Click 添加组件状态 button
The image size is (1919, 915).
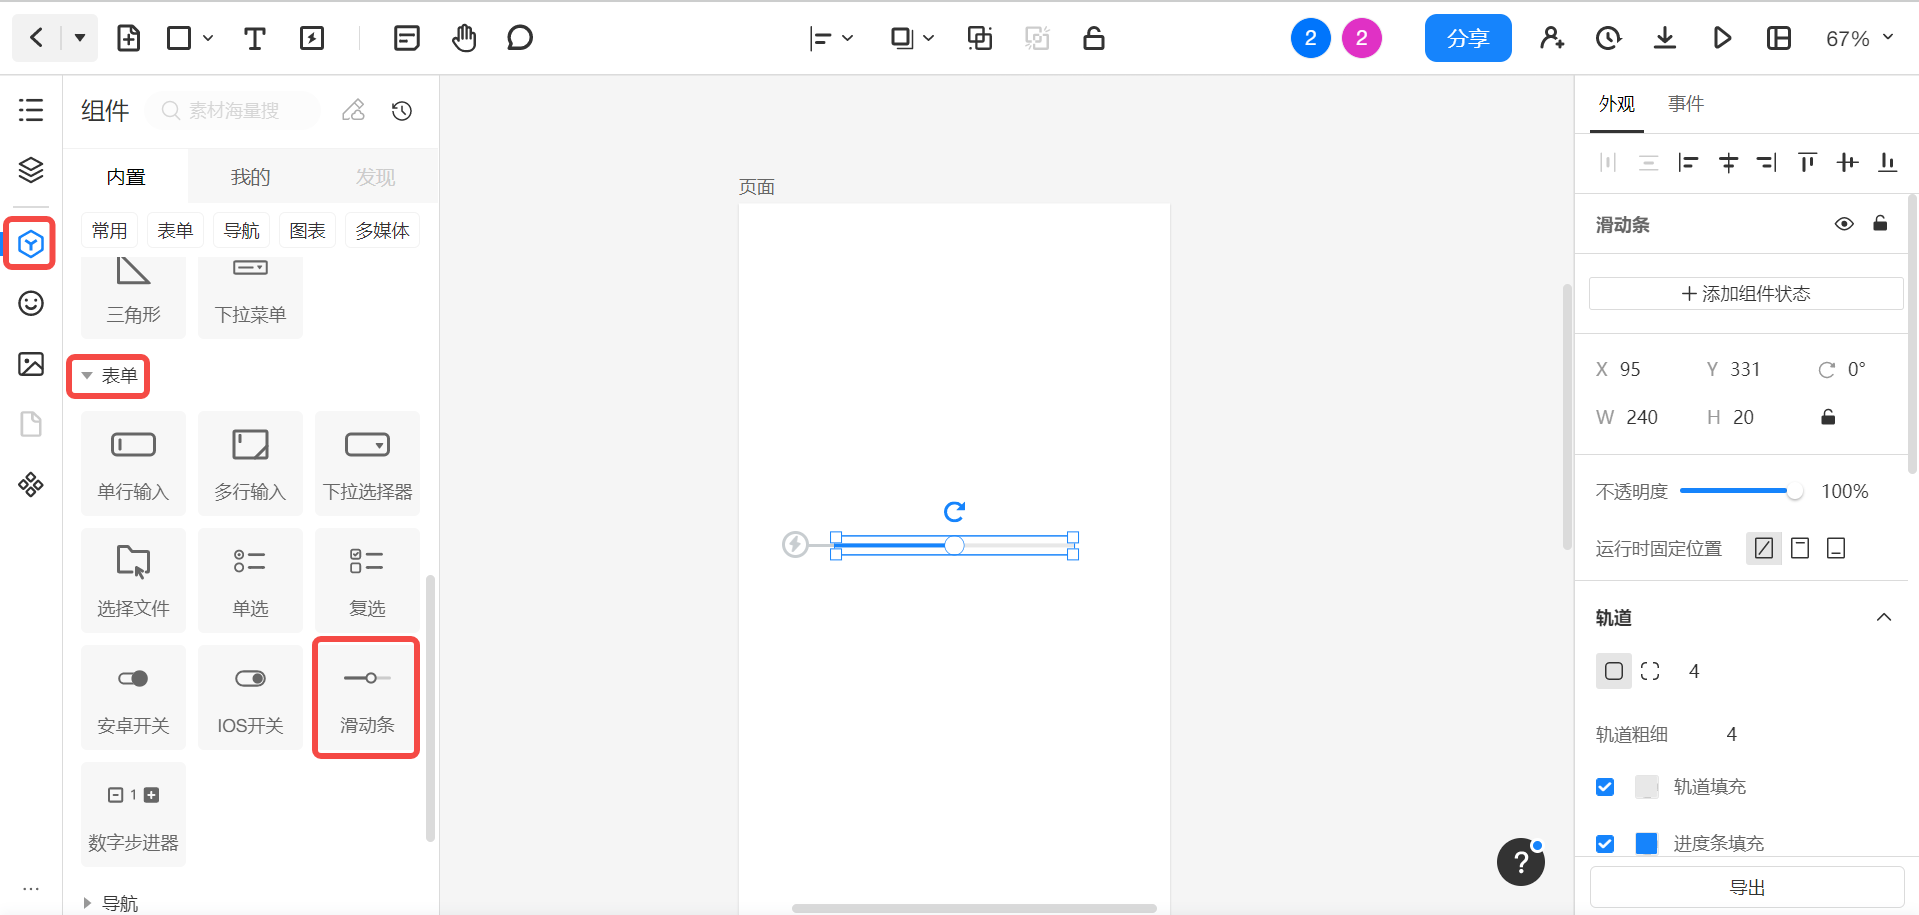pos(1745,294)
